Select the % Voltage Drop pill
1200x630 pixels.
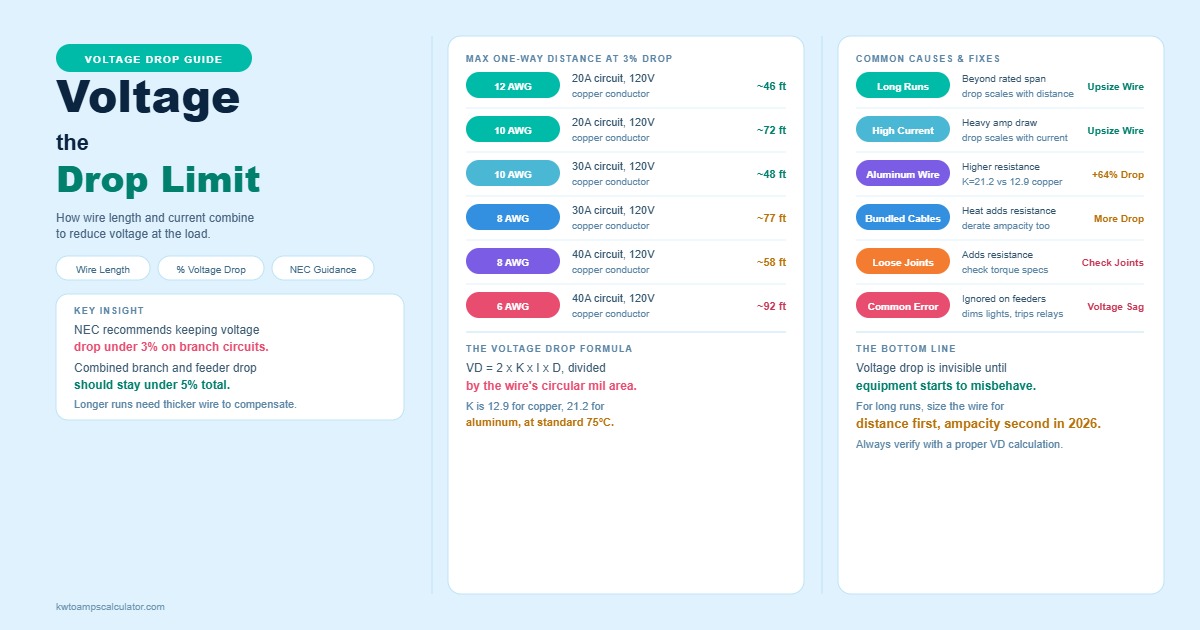(x=211, y=269)
